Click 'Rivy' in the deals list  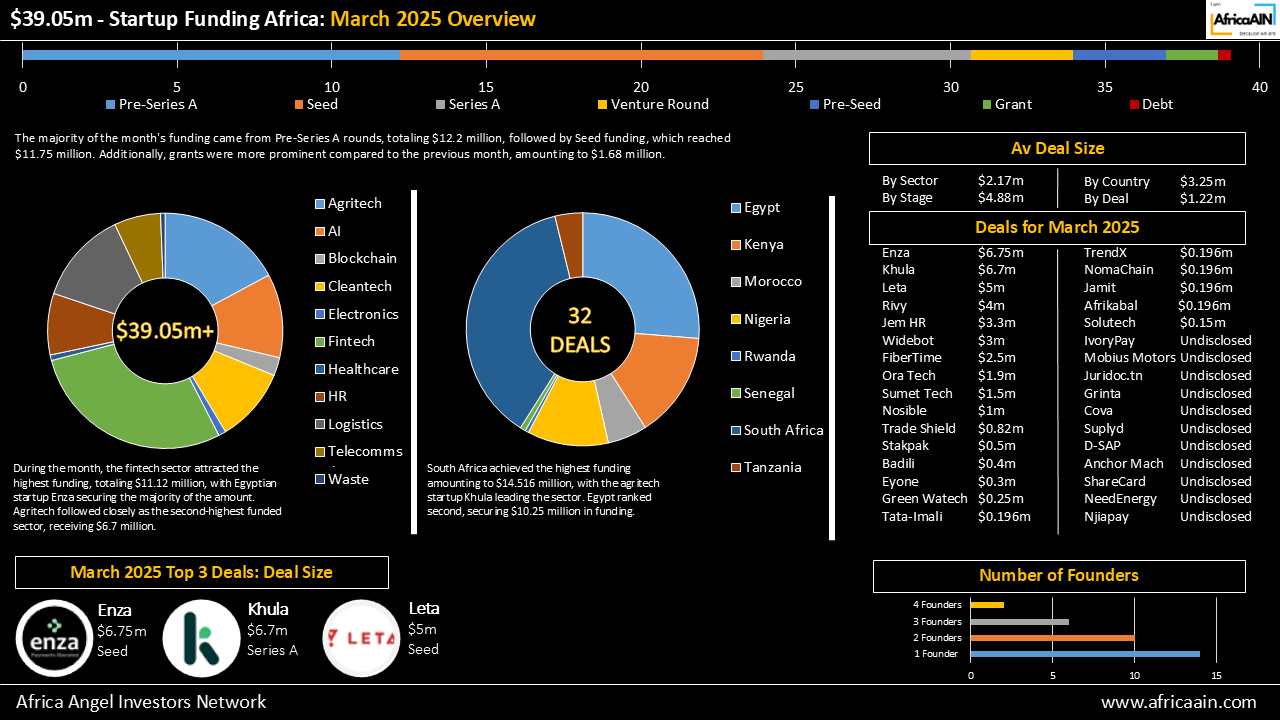895,305
